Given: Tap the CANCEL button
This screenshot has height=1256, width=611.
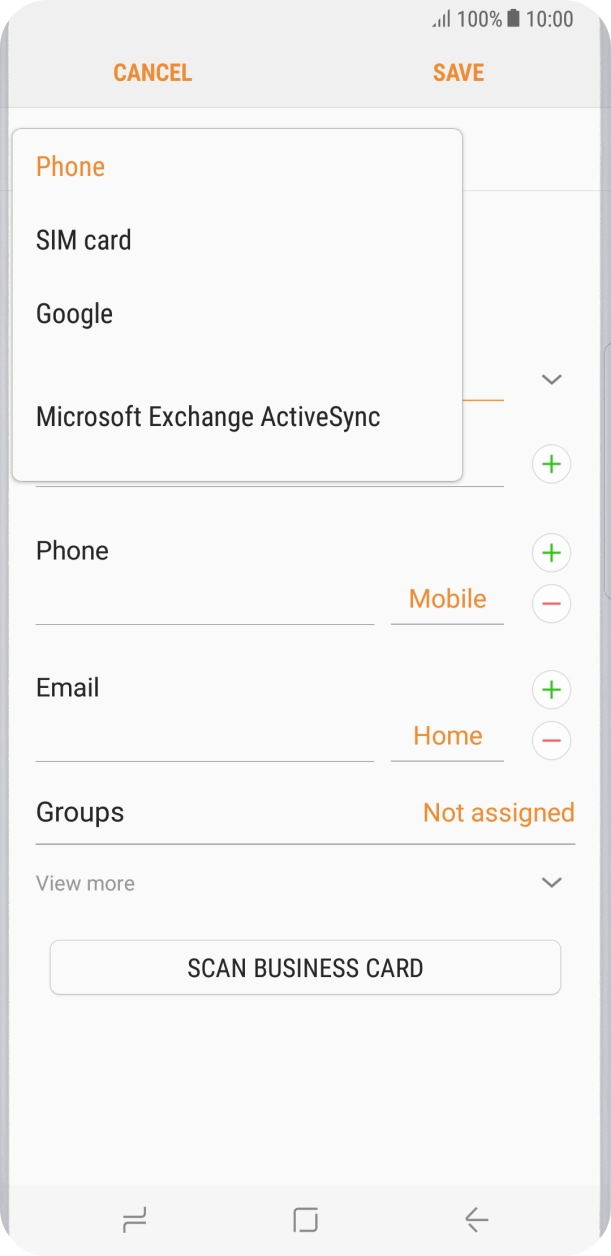Looking at the screenshot, I should [x=152, y=73].
